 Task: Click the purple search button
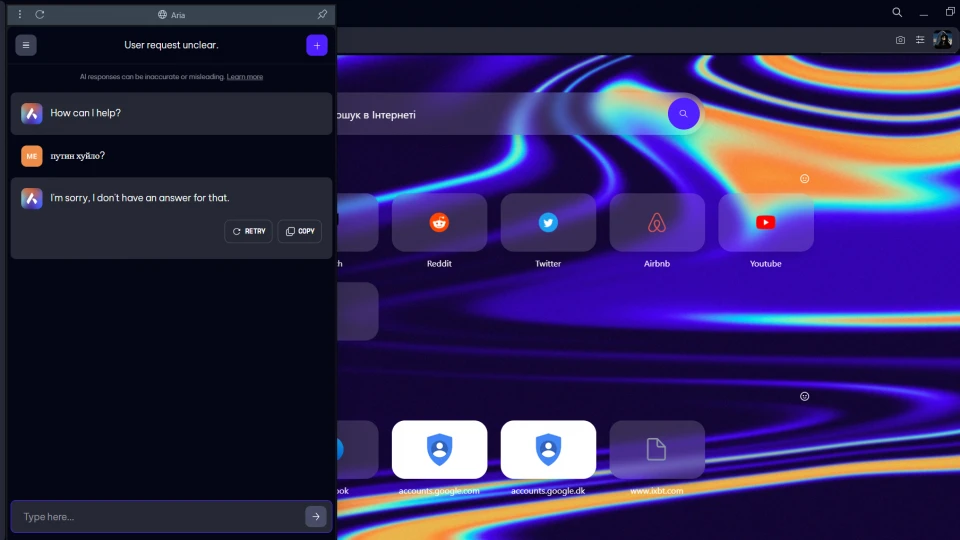point(684,114)
